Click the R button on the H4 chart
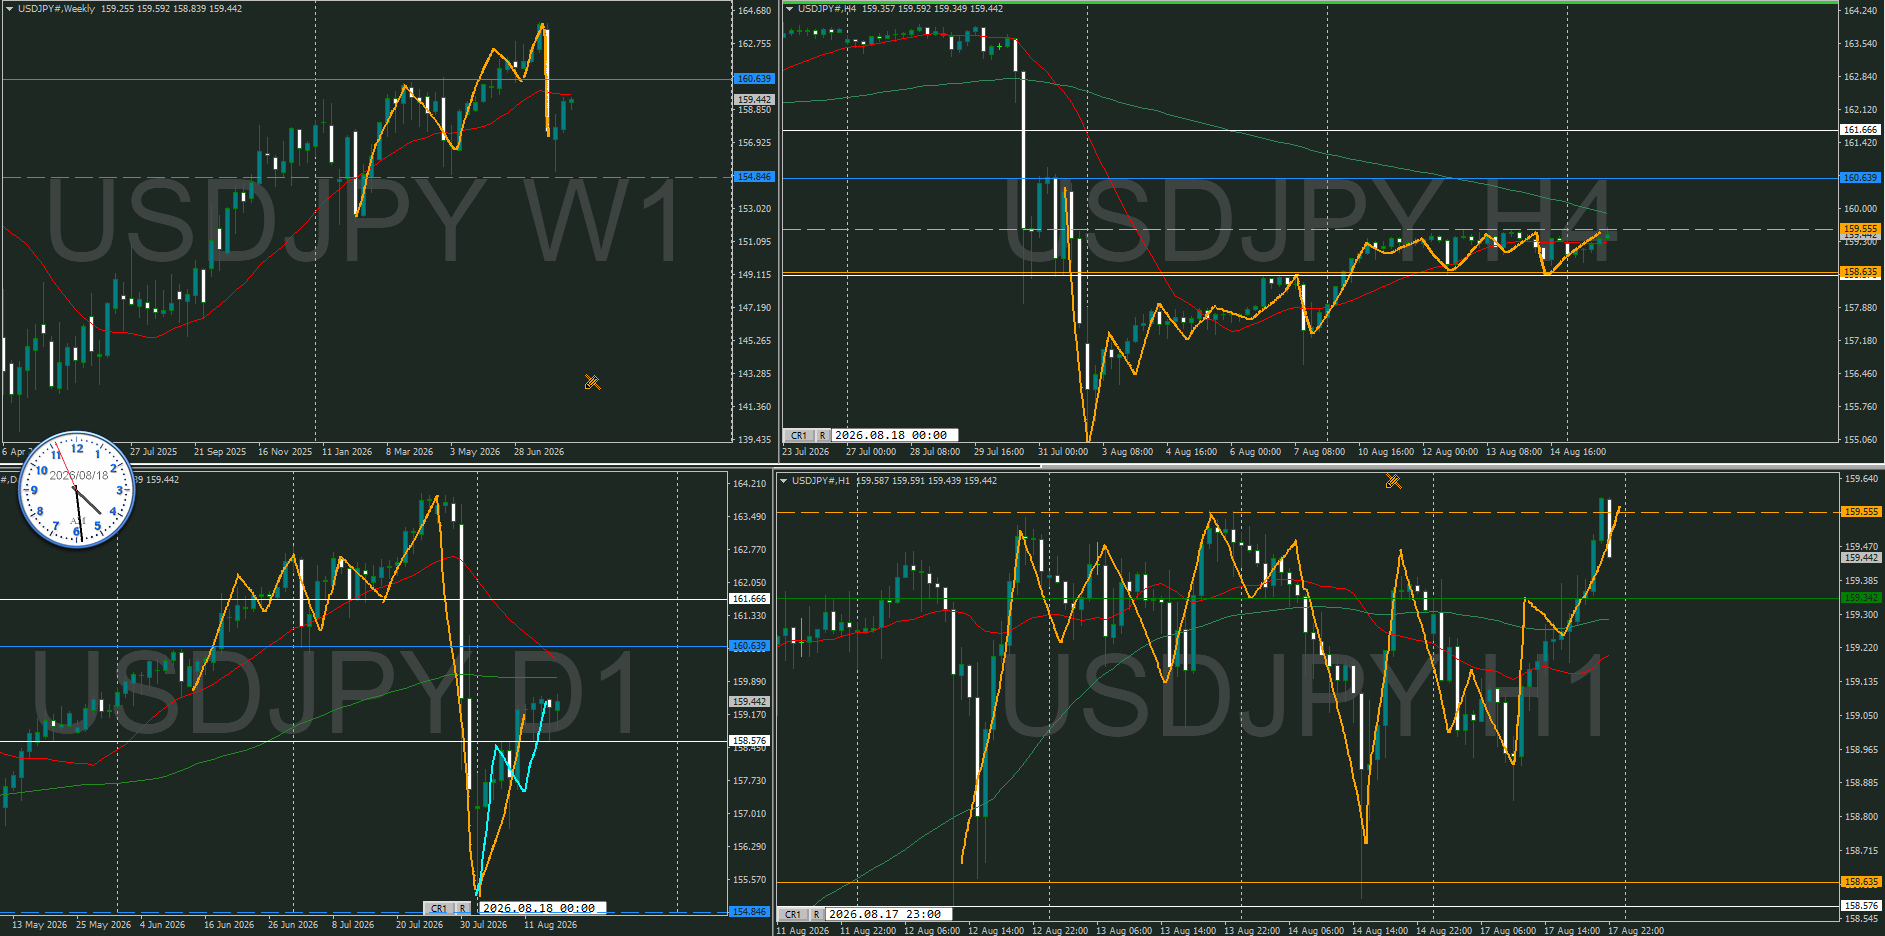Image resolution: width=1885 pixels, height=936 pixels. (x=822, y=435)
